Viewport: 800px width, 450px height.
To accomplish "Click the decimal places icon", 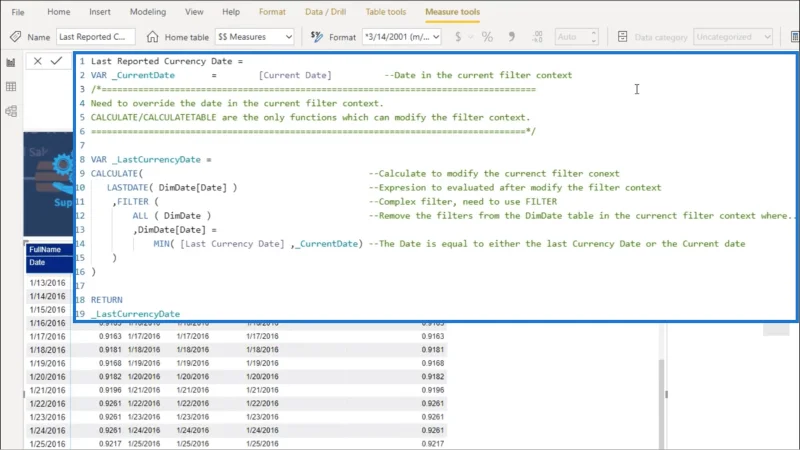I will point(537,37).
